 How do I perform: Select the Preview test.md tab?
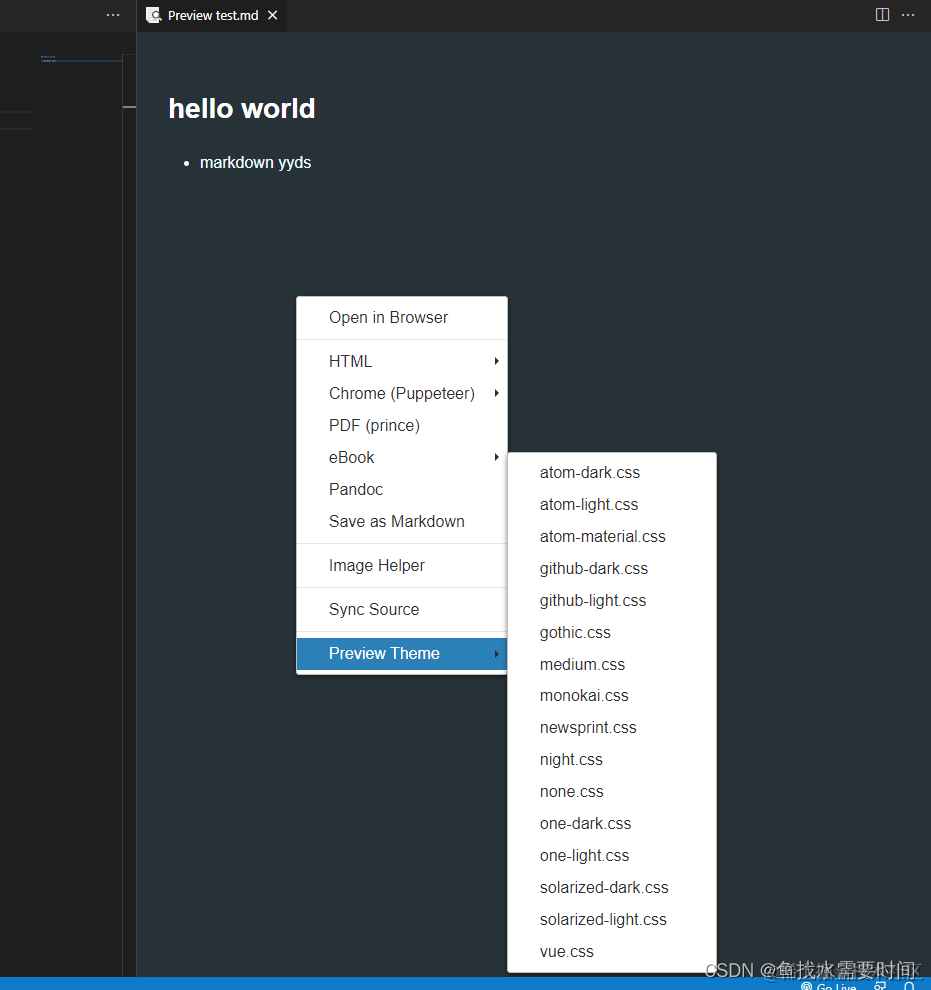click(x=211, y=15)
